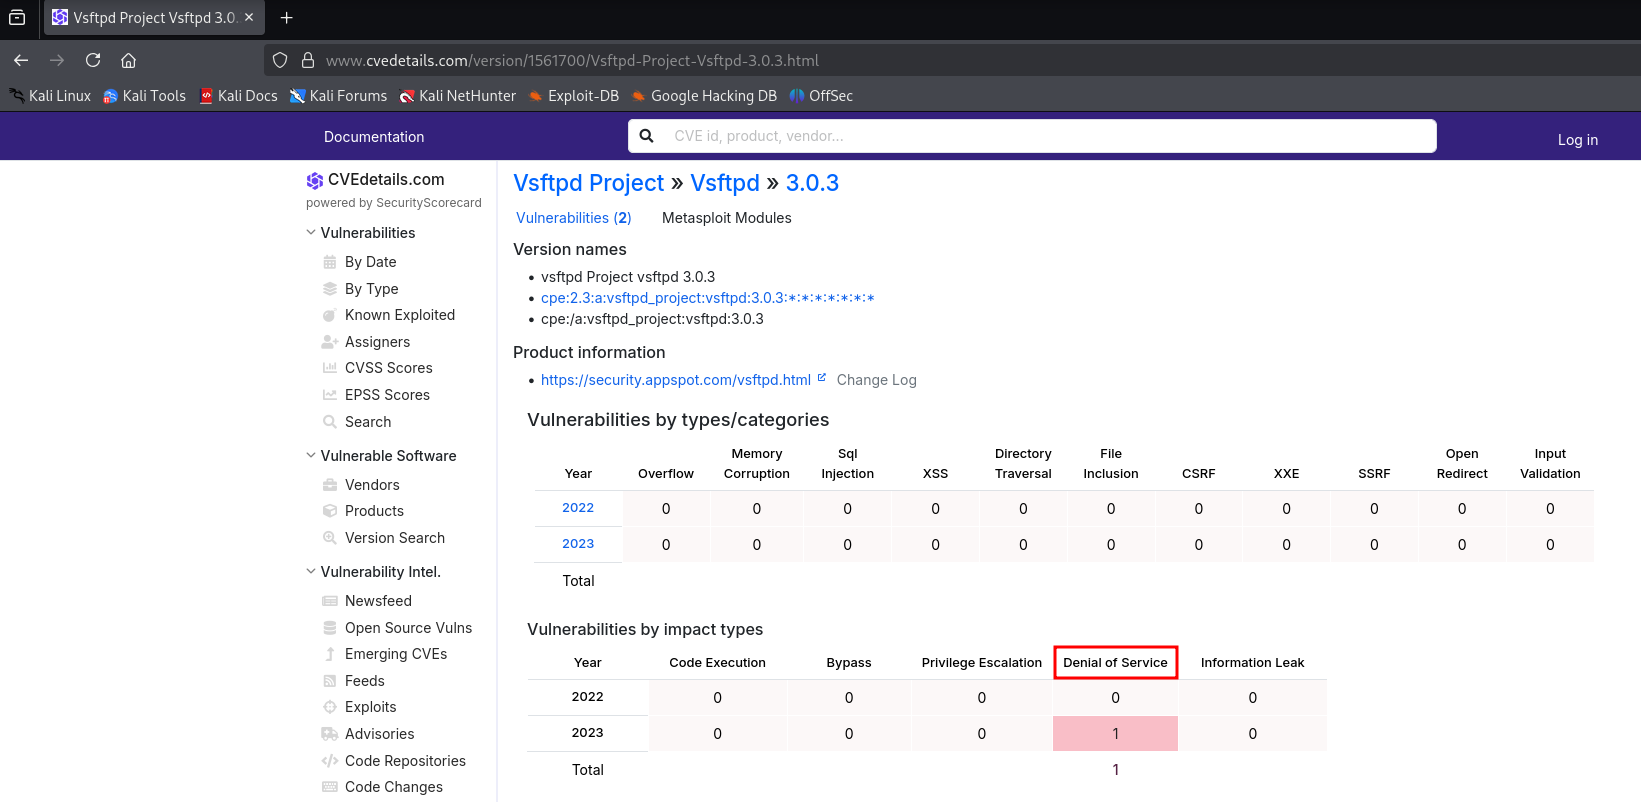Open Kali NetHunter bookmark
Screen dimensions: 1641x802
[x=458, y=96]
